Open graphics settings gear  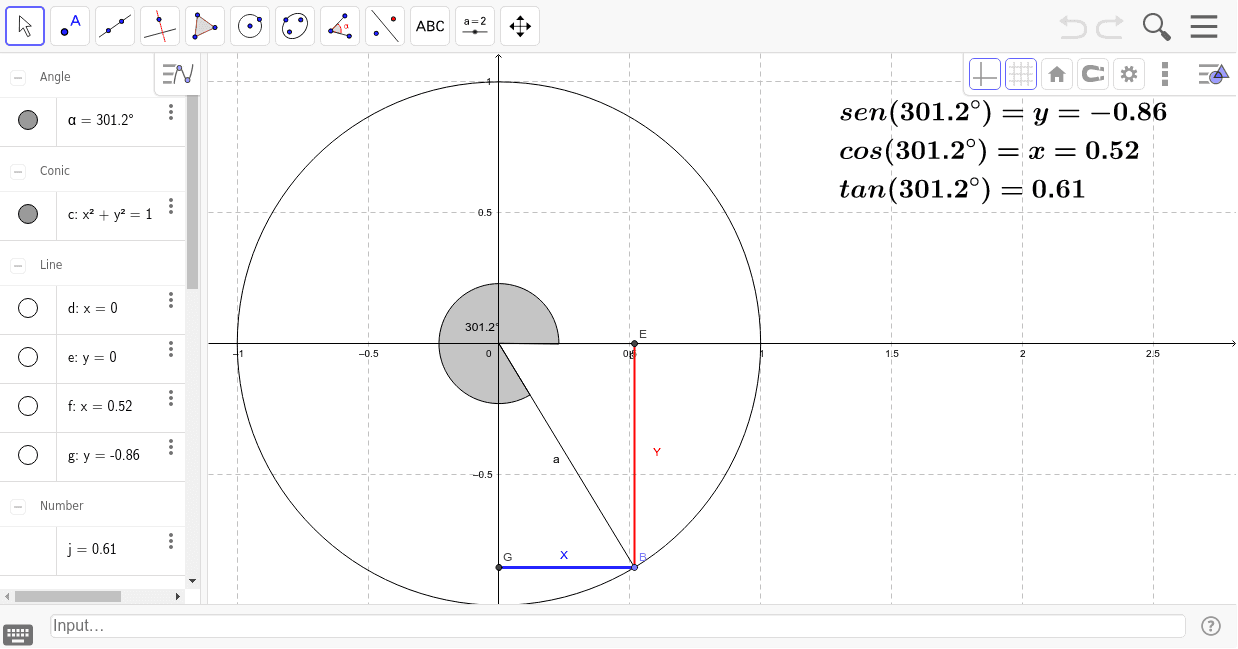pyautogui.click(x=1129, y=74)
